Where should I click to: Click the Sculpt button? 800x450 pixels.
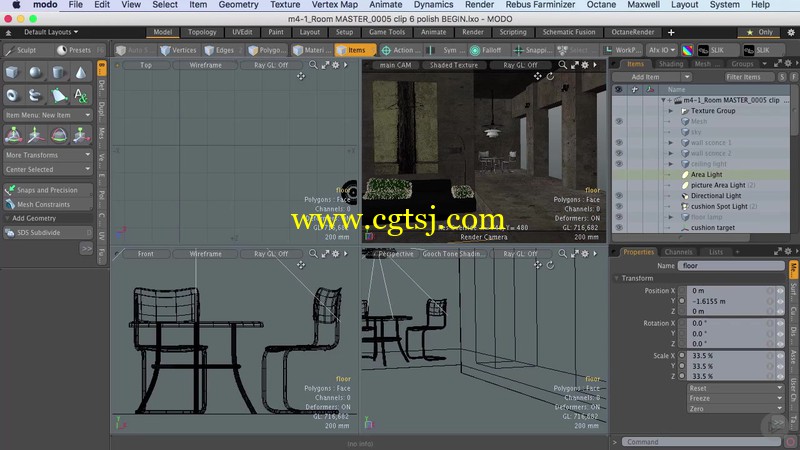[27, 50]
